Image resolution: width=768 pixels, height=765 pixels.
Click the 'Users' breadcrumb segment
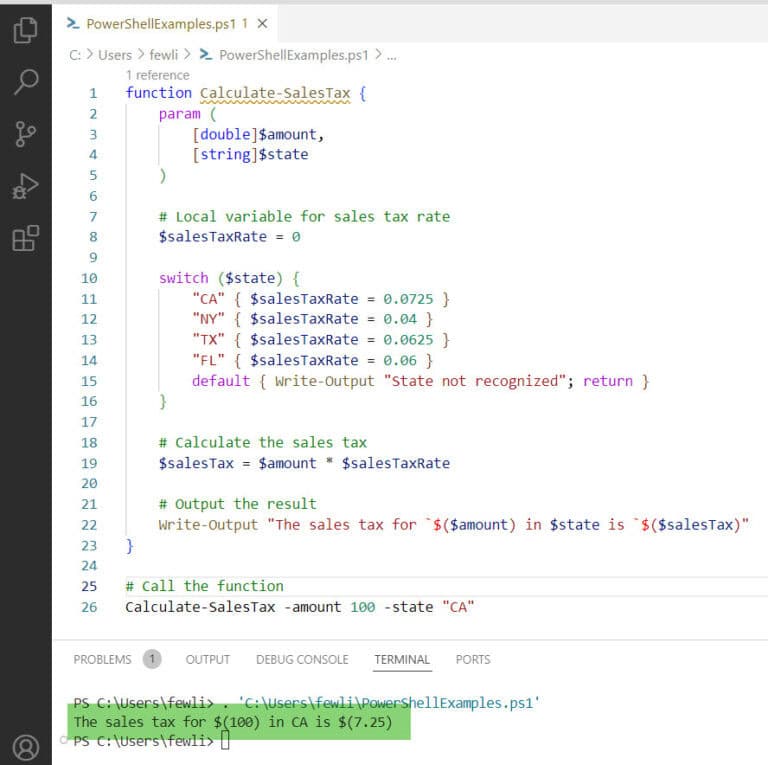pyautogui.click(x=115, y=55)
